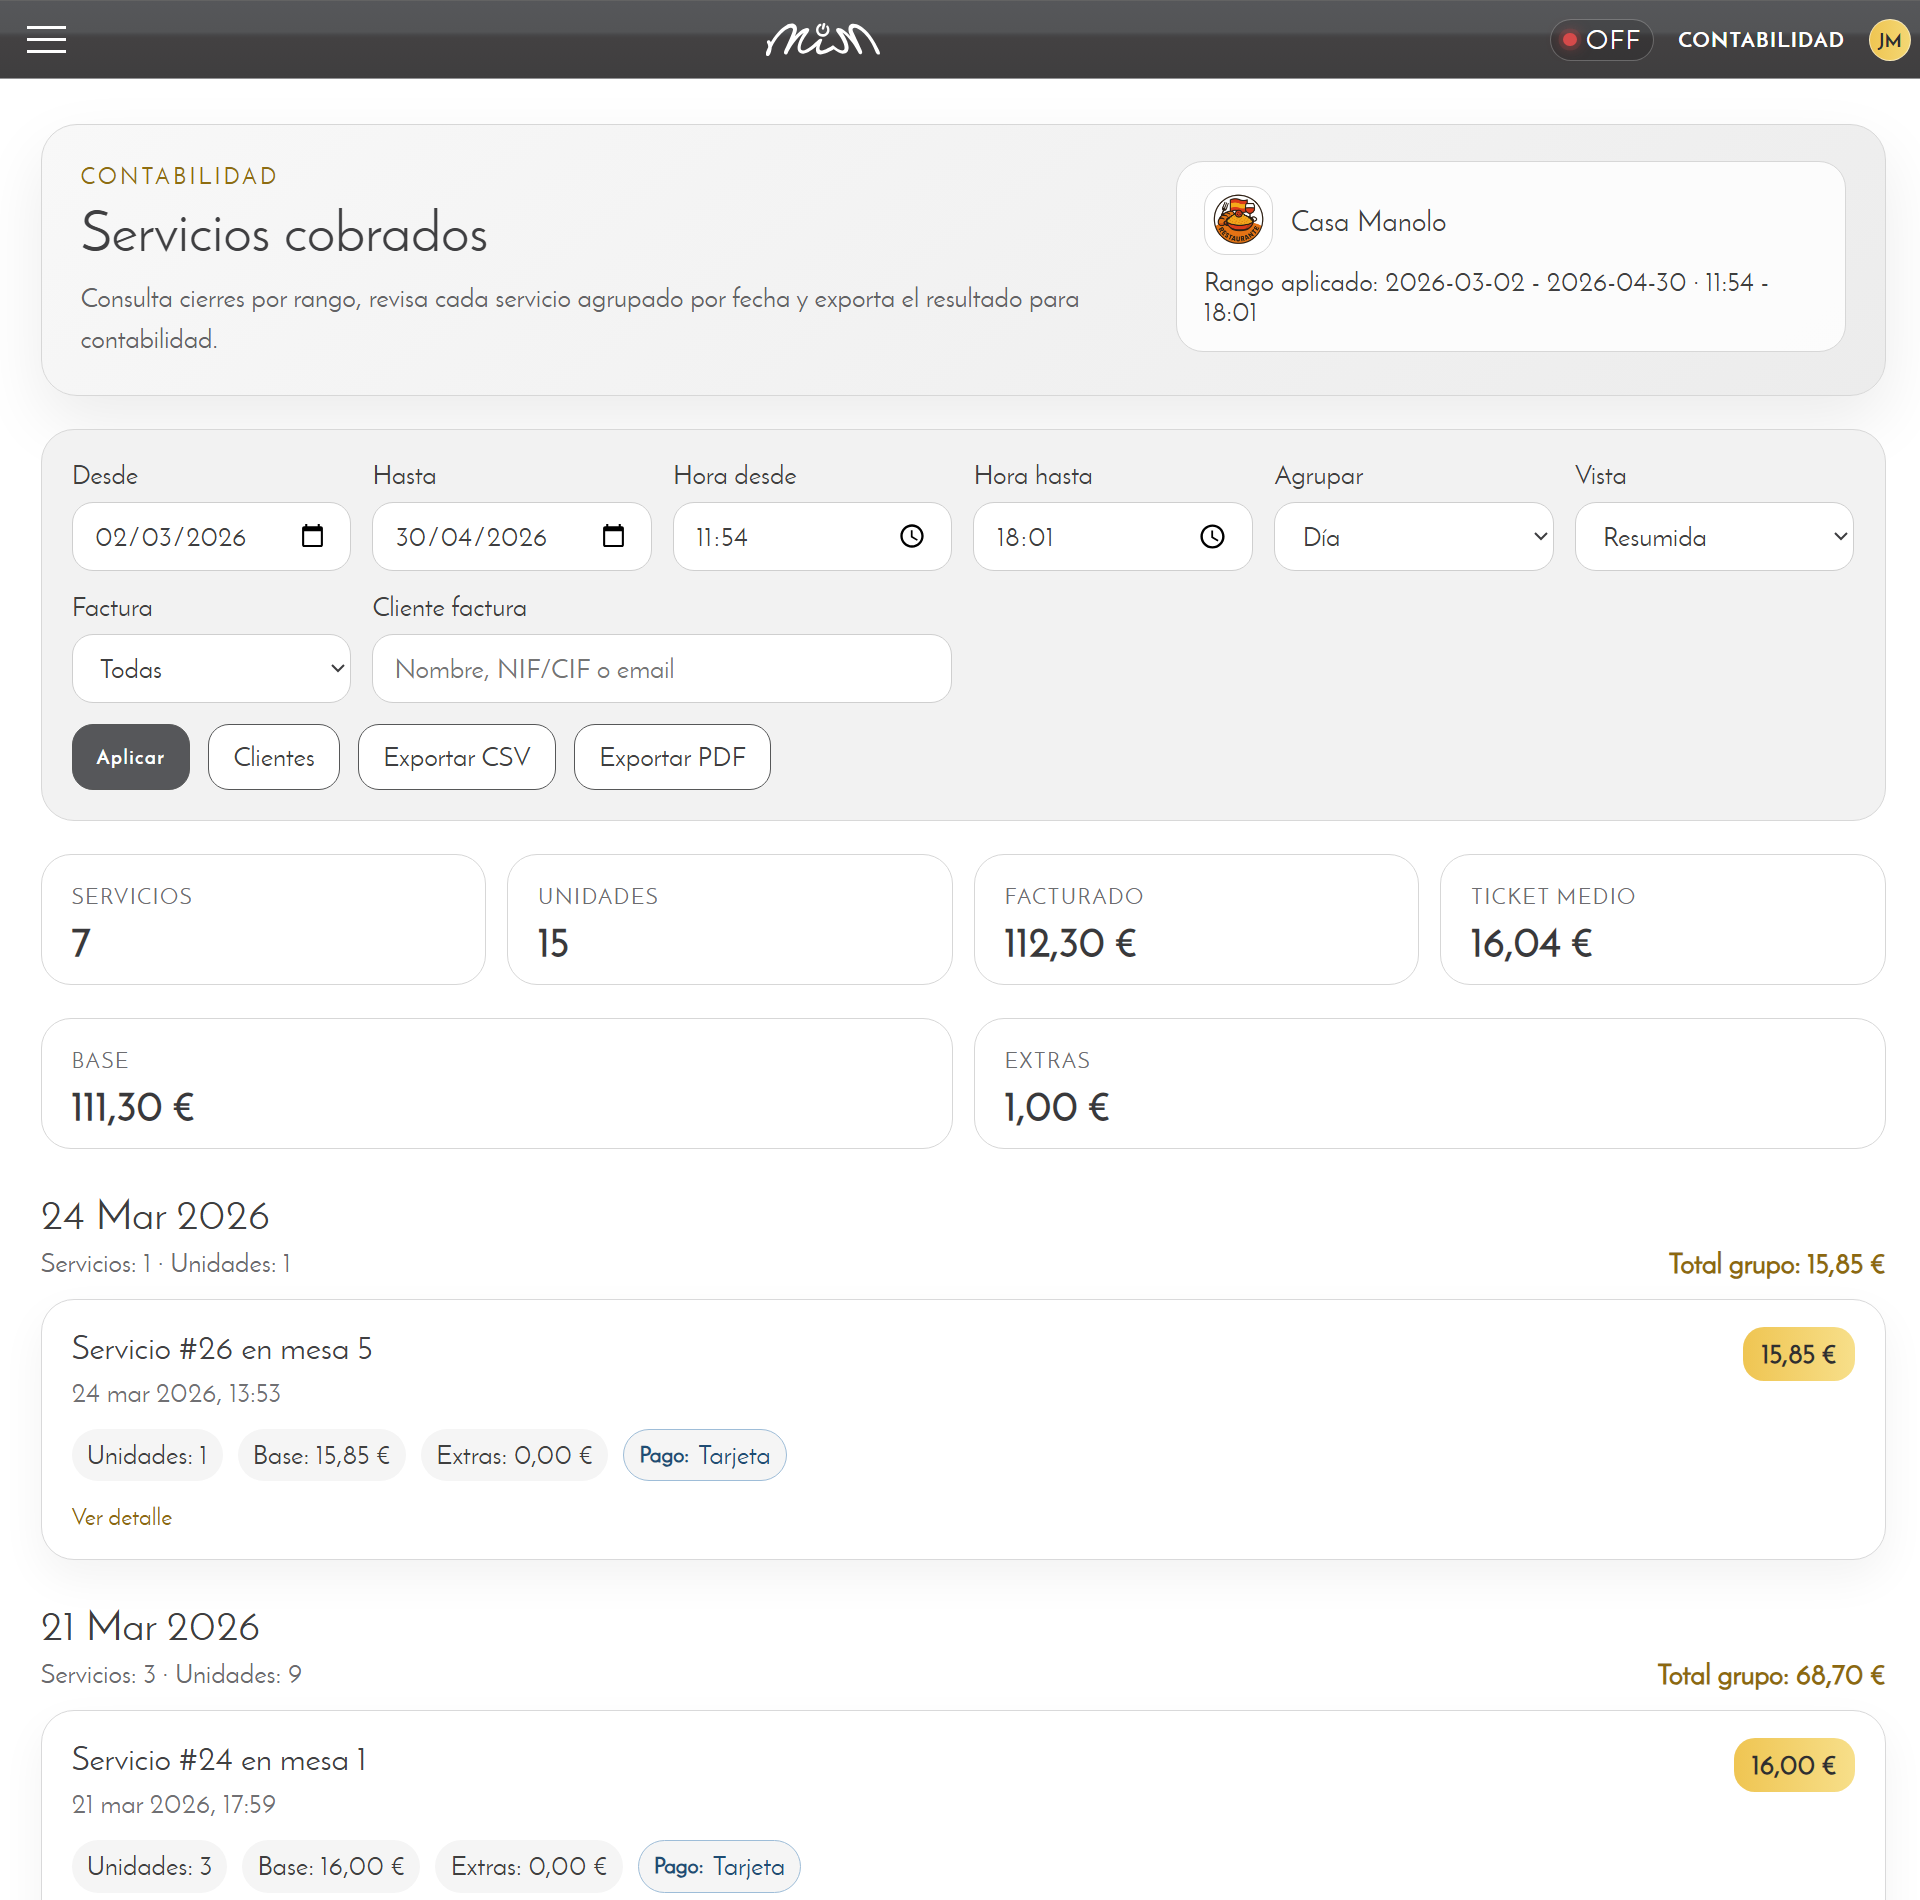
Task: Select Servicio #26 en mesa 5 title
Action: (222, 1349)
